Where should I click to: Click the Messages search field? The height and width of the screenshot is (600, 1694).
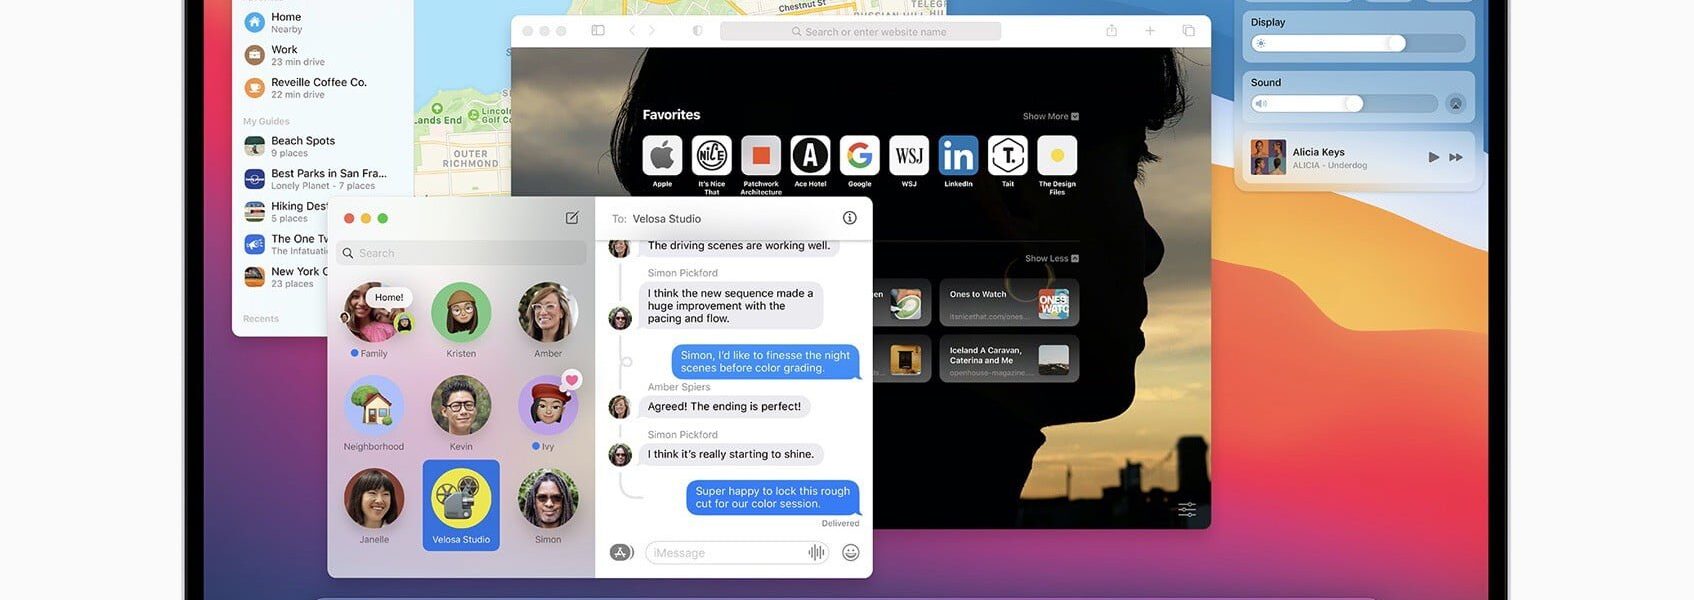click(461, 253)
